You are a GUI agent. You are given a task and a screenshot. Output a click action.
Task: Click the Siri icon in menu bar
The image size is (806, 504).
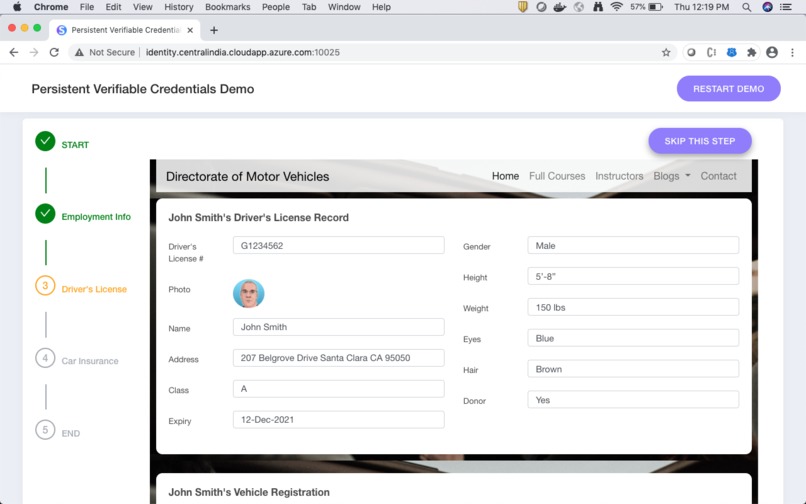767,7
